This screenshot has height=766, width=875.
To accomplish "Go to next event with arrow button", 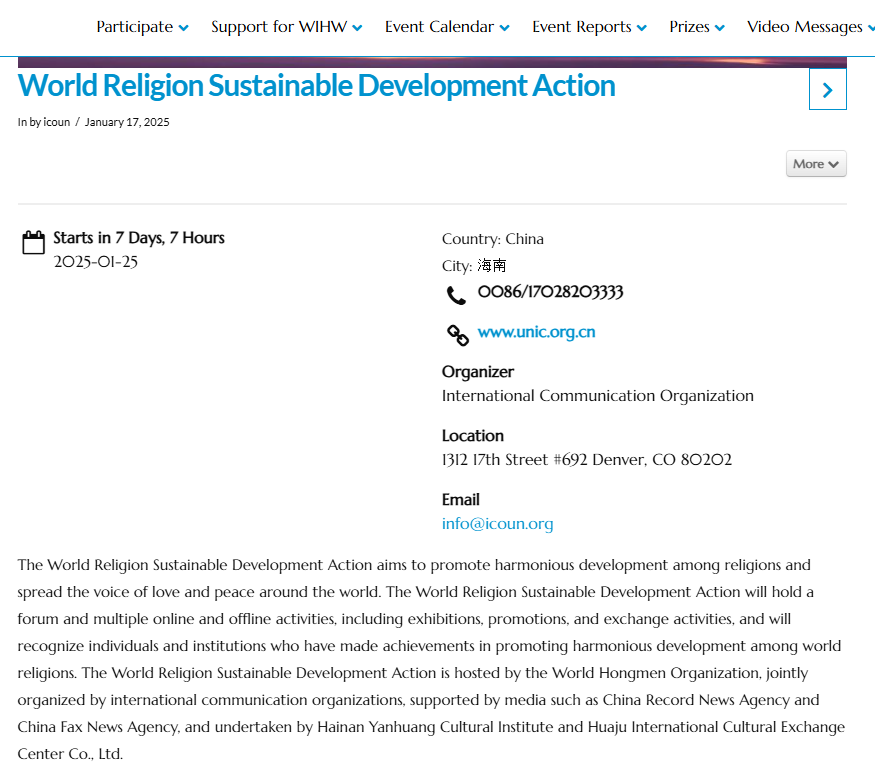I will pos(828,89).
